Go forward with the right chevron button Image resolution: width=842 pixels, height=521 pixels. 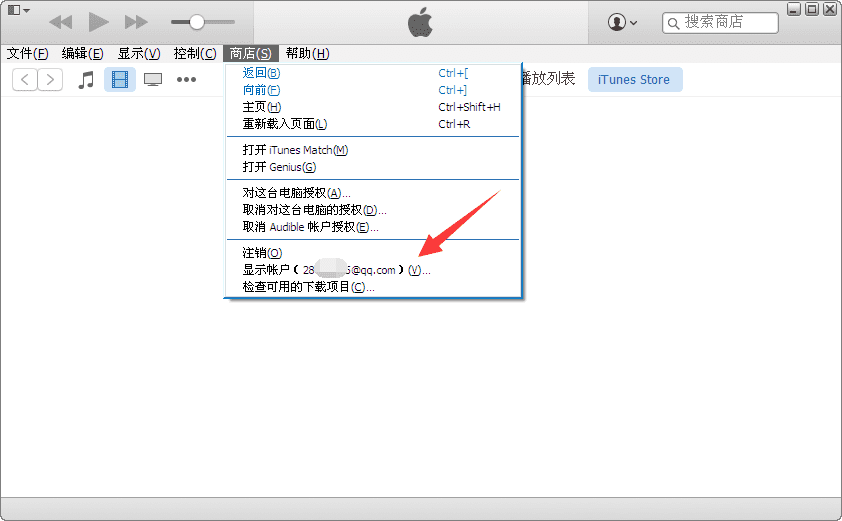tap(50, 79)
